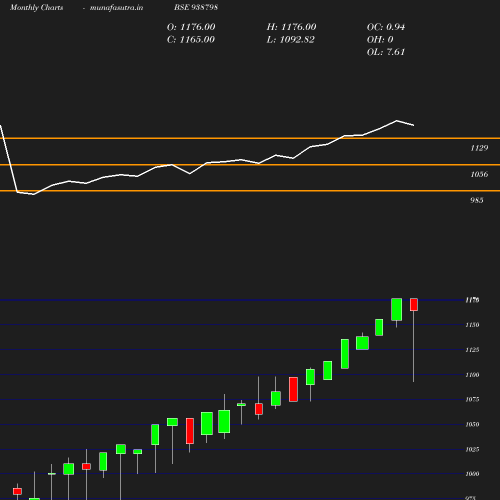Click the highest label on candlestick price axis
Screen dimensions: 500x500
pos(472,300)
